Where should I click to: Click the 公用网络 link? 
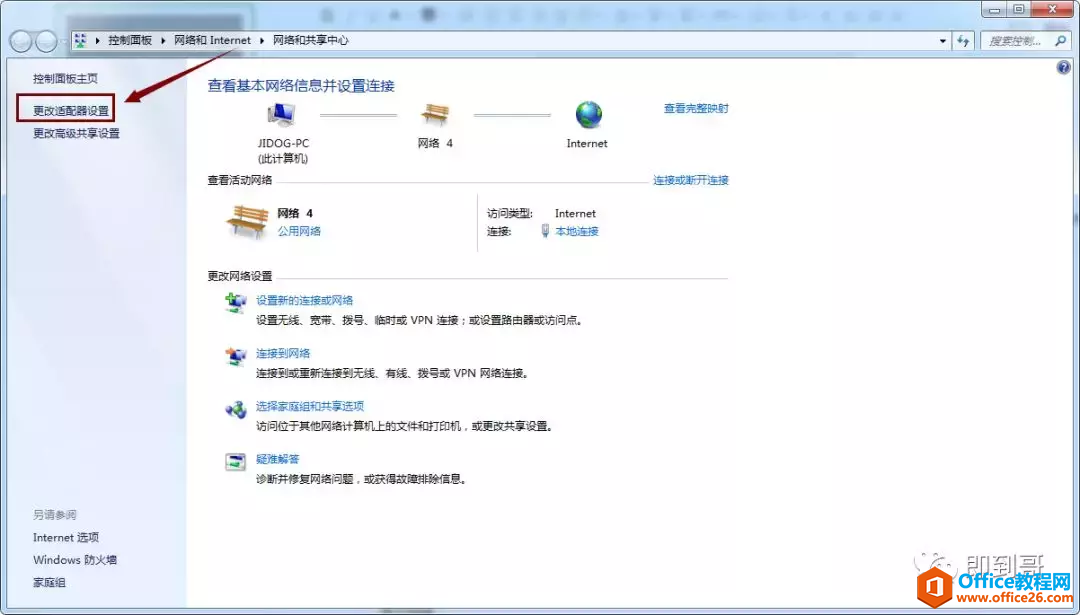[299, 231]
